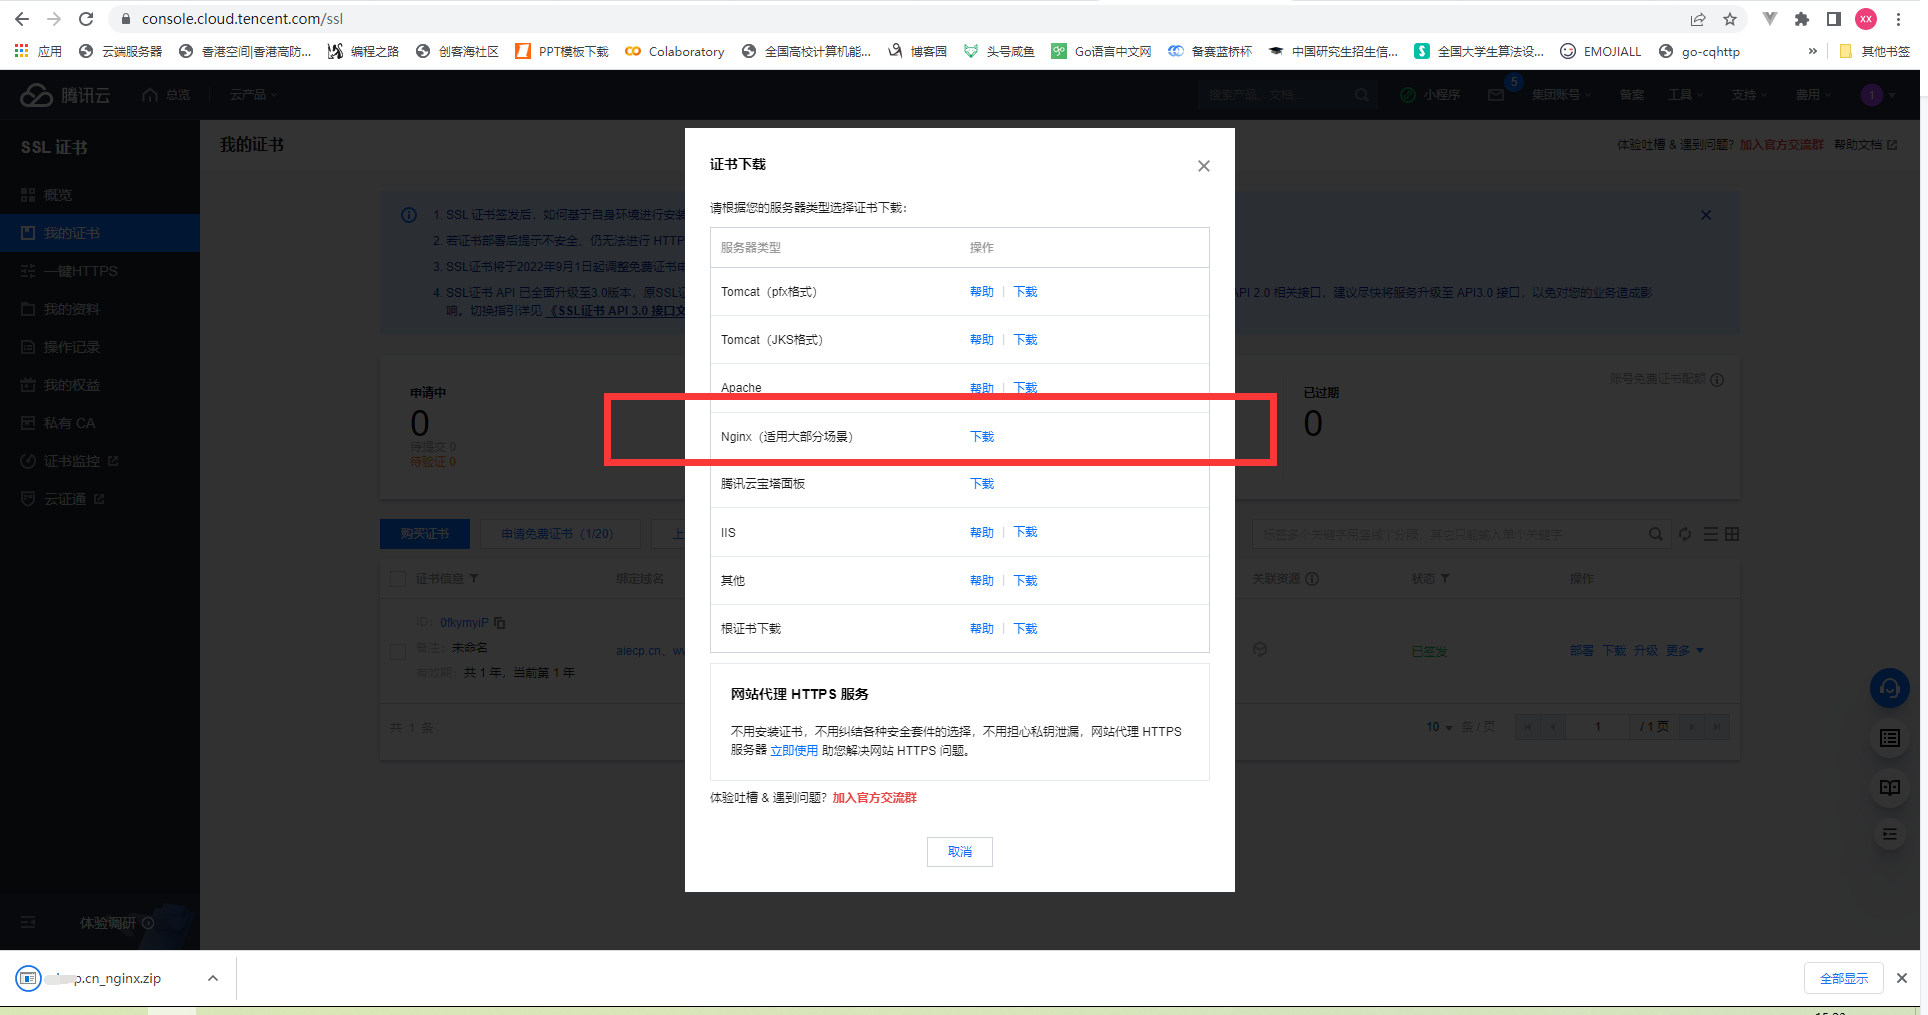Download Tencent Cloud Baota panel certificate
The width and height of the screenshot is (1928, 1015).
point(982,484)
